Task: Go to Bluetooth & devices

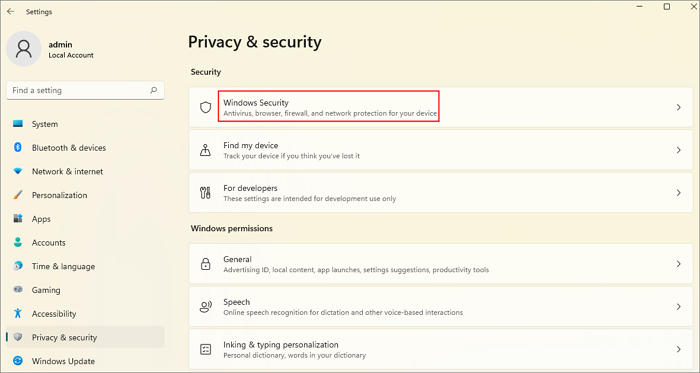Action: pyautogui.click(x=85, y=148)
